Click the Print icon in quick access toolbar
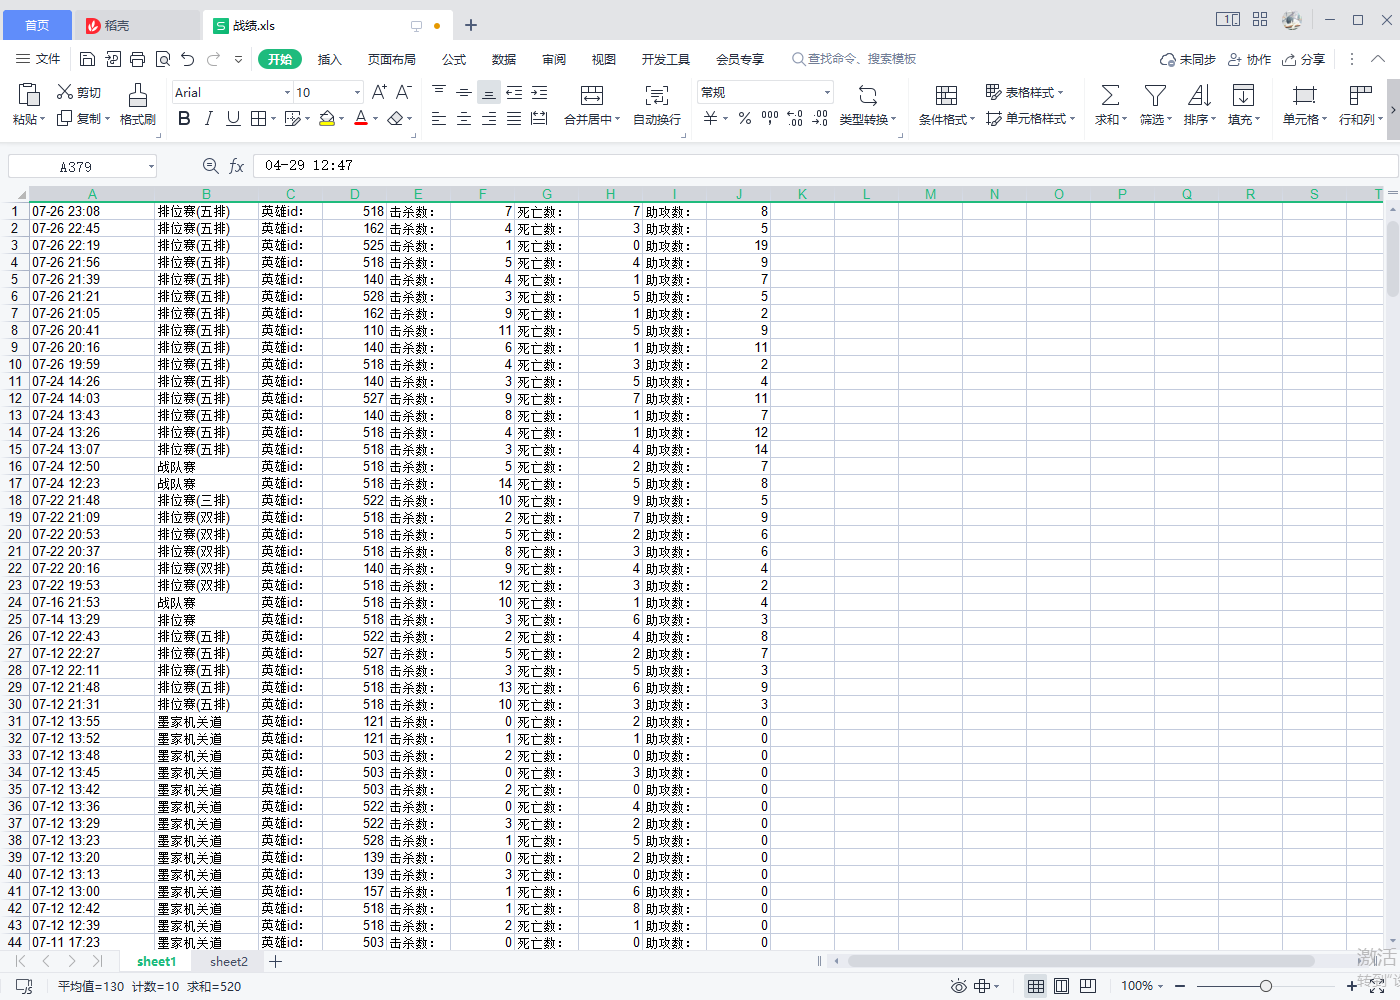Viewport: 1400px width, 1000px height. [137, 59]
